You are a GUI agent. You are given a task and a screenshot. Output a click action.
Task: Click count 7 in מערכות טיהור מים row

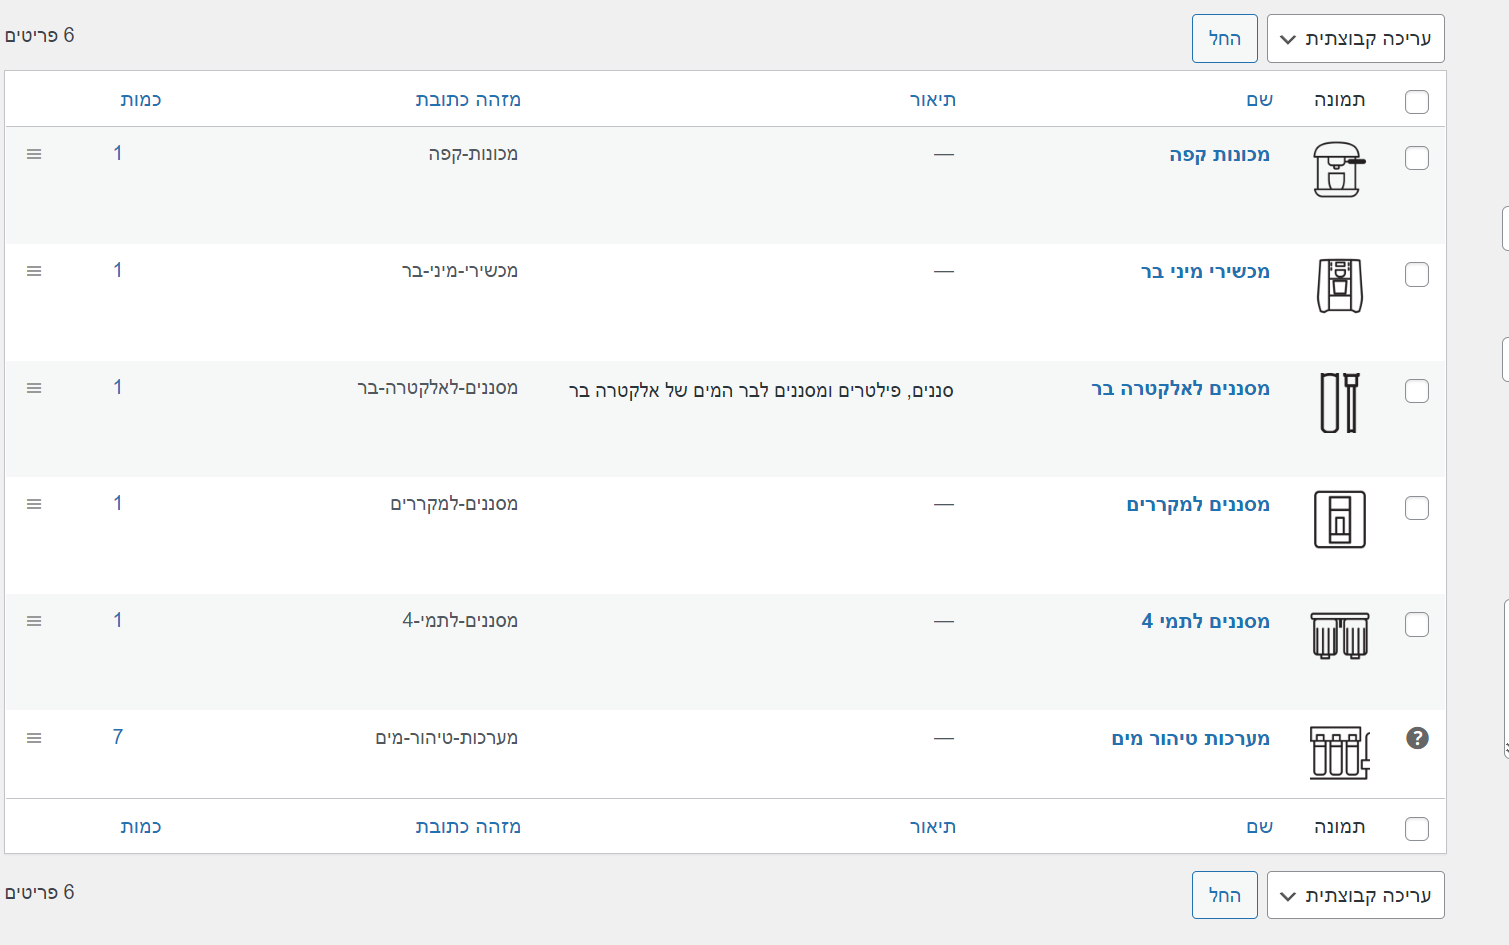point(118,737)
